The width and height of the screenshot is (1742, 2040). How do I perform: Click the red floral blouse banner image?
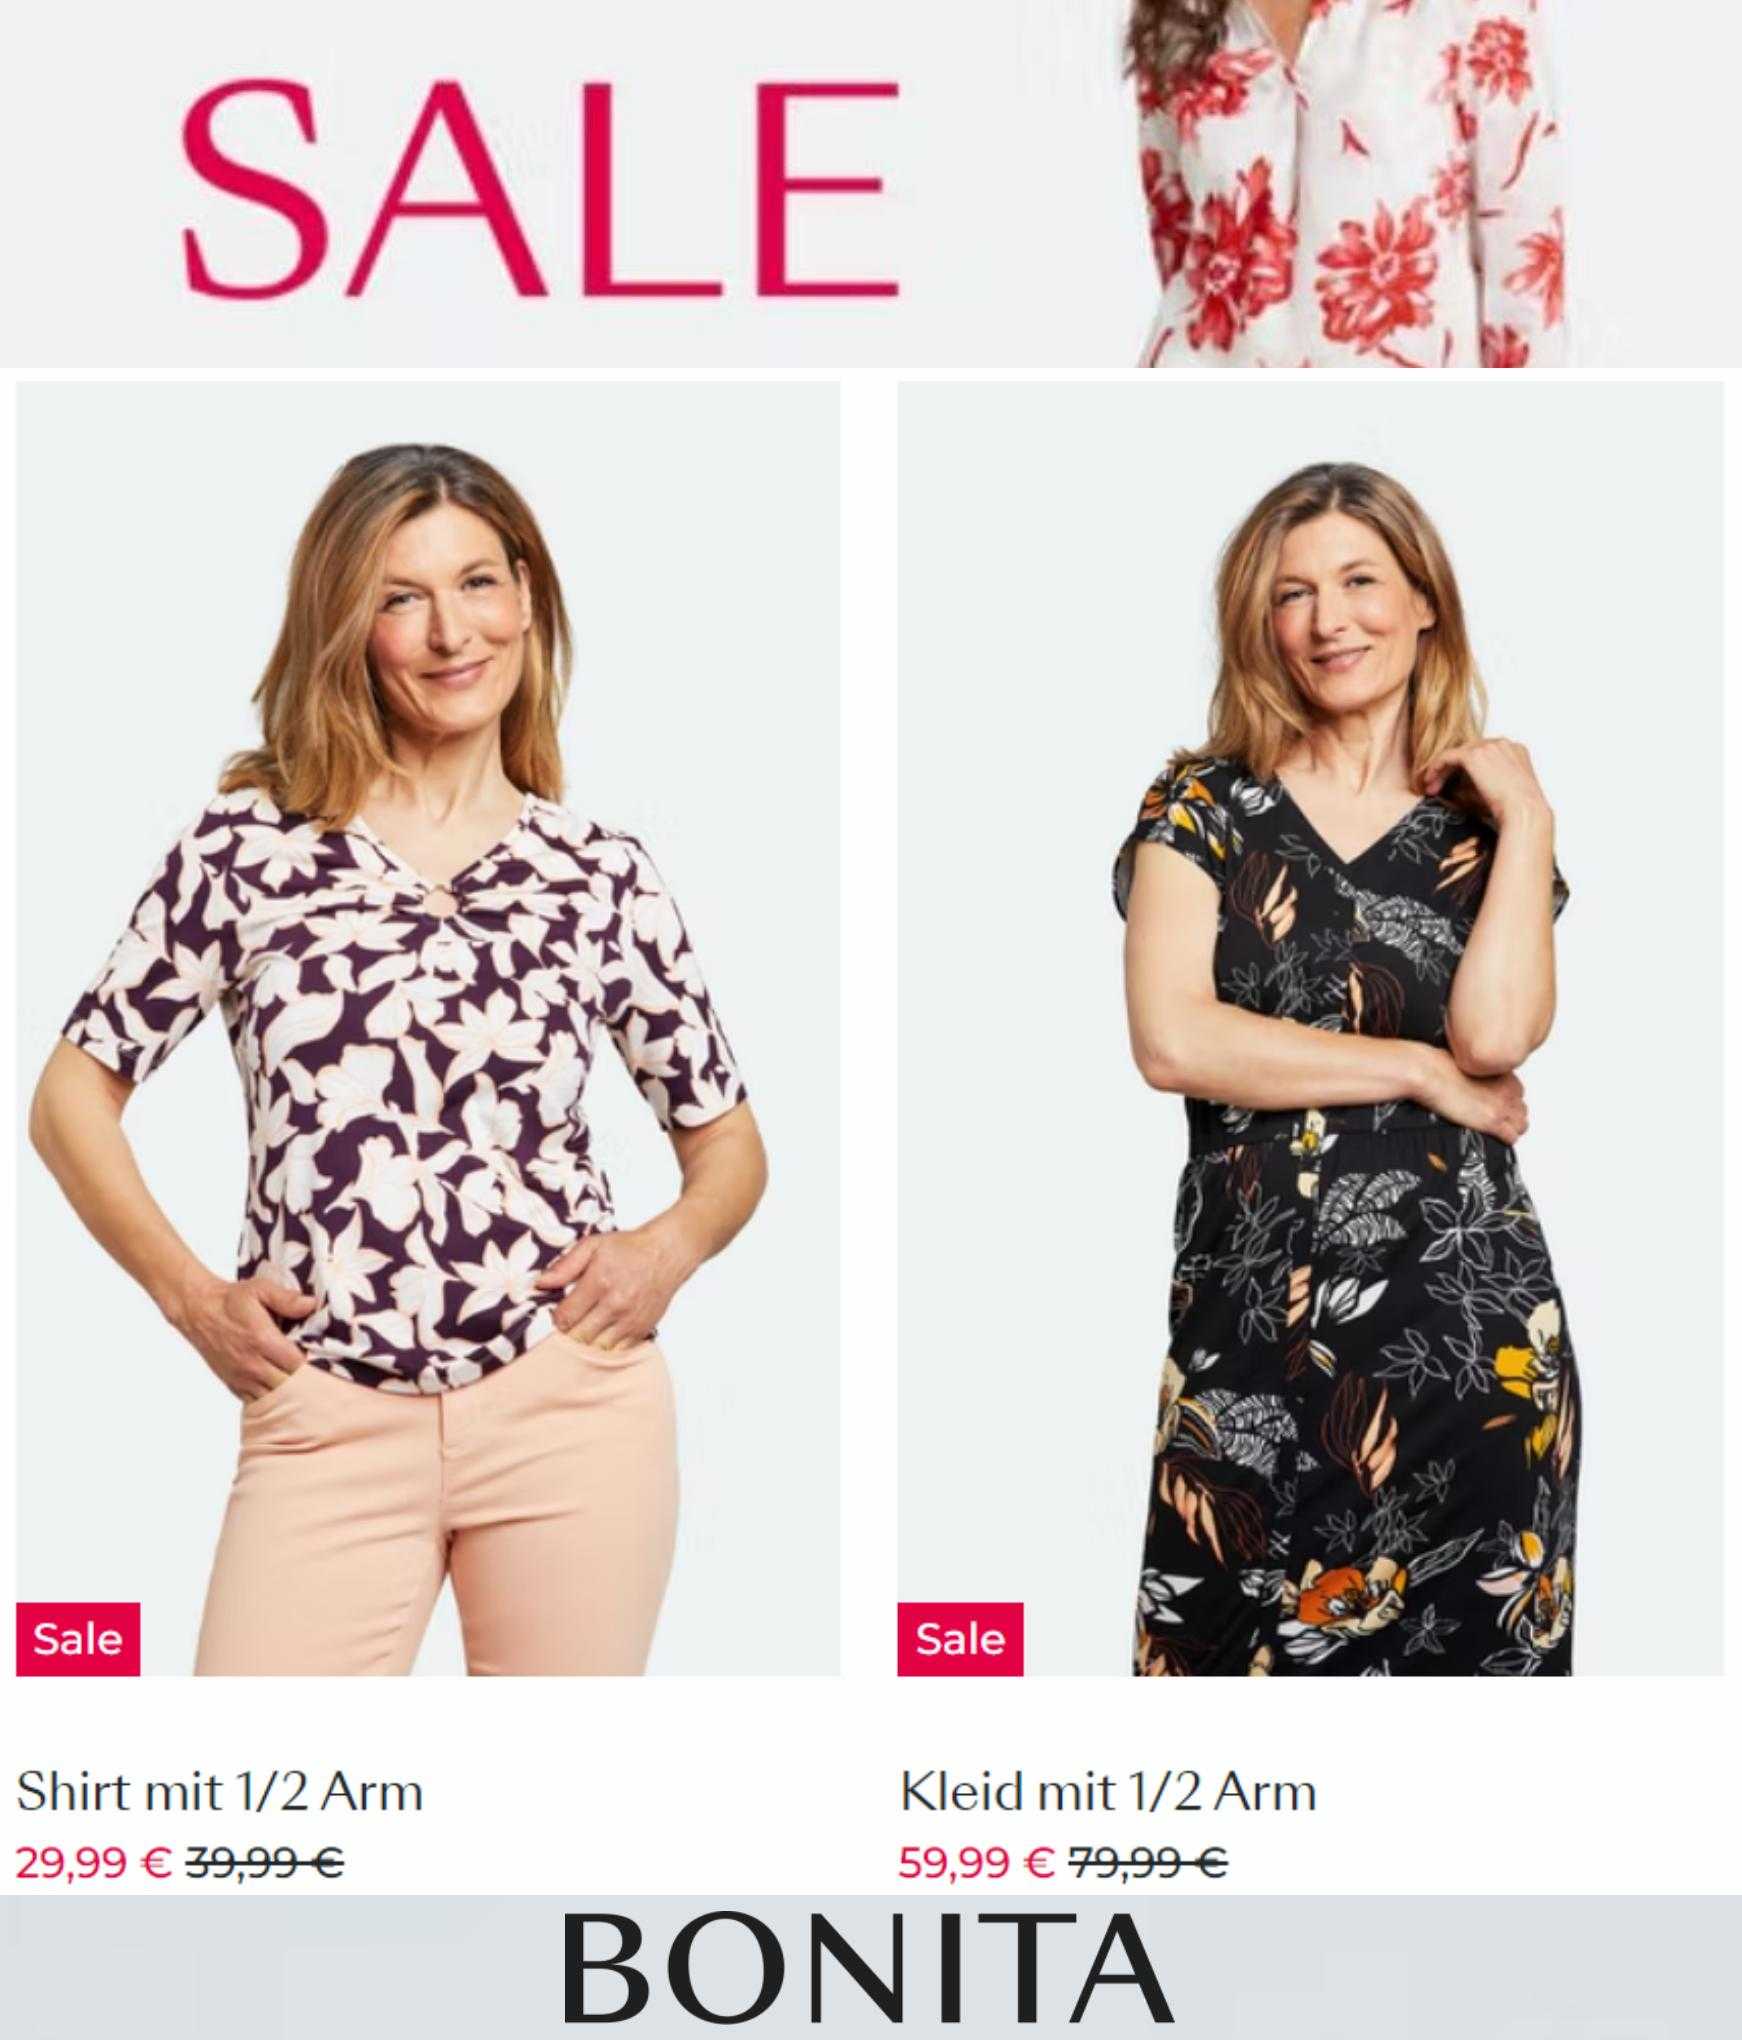coord(1350,183)
